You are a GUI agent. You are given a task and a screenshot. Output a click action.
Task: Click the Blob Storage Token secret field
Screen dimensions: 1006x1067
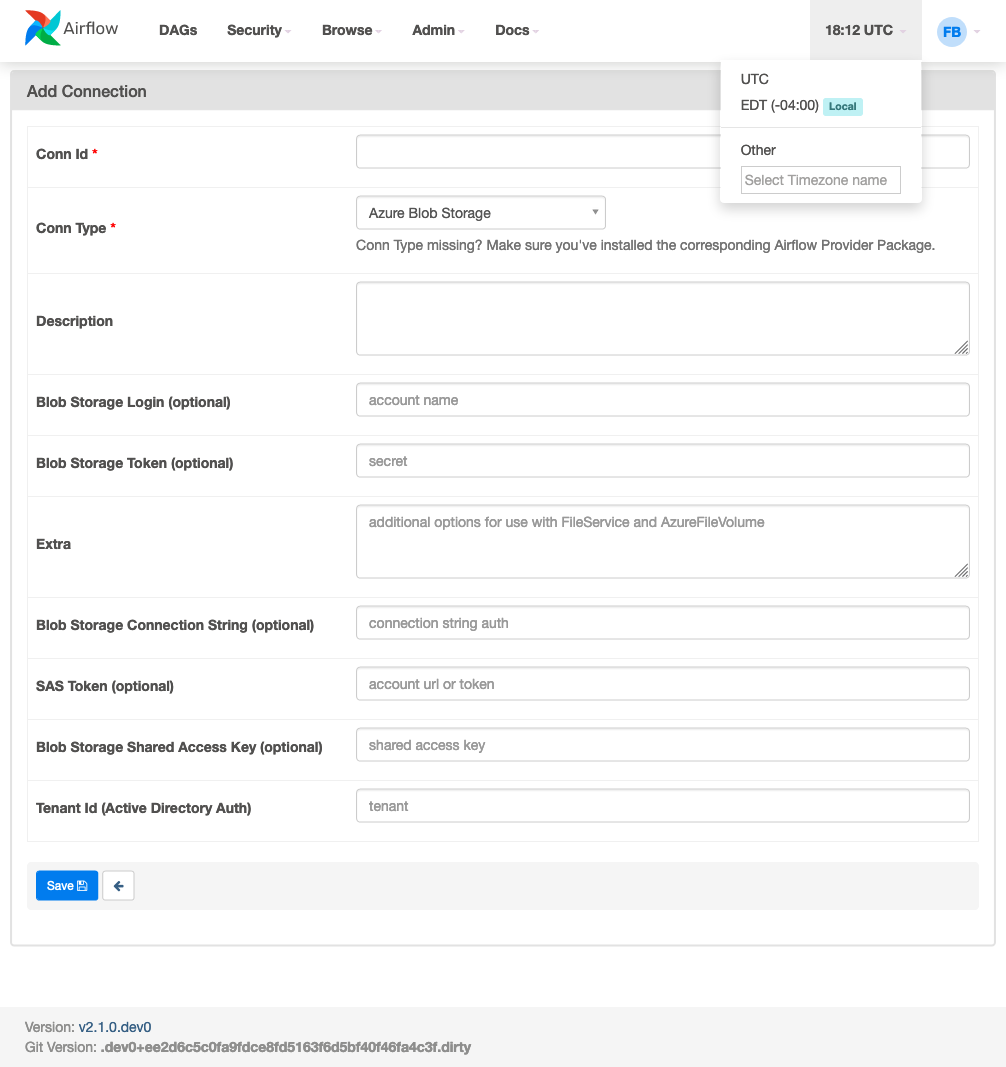tap(662, 461)
